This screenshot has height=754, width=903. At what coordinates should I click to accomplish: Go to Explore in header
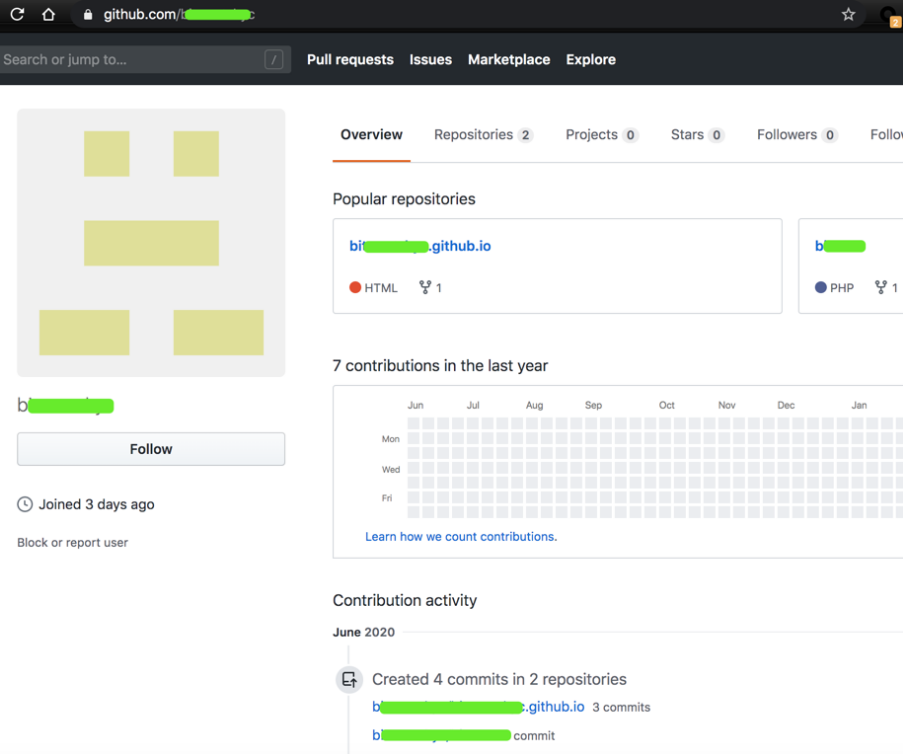[x=590, y=60]
